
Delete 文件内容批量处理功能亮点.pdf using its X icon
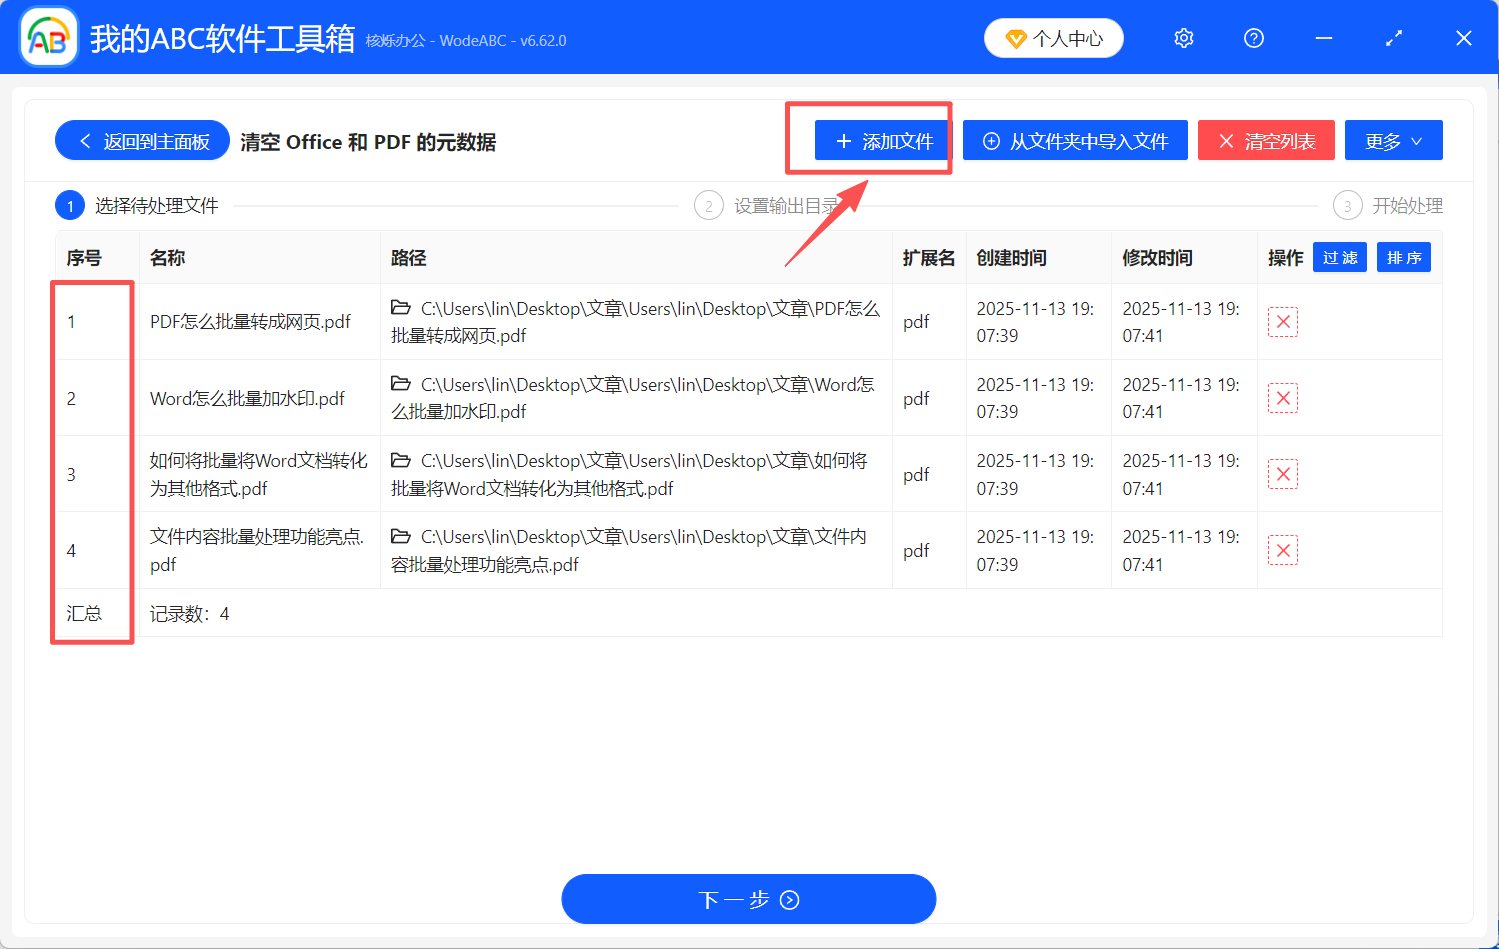(1283, 550)
